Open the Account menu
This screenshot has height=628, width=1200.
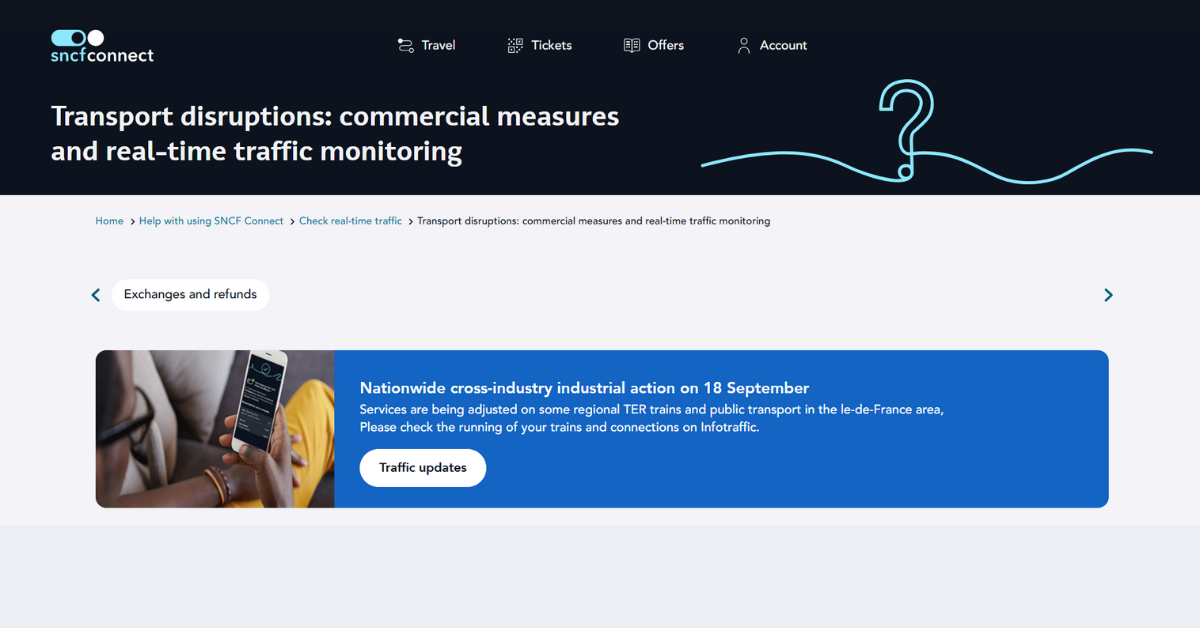click(x=772, y=45)
